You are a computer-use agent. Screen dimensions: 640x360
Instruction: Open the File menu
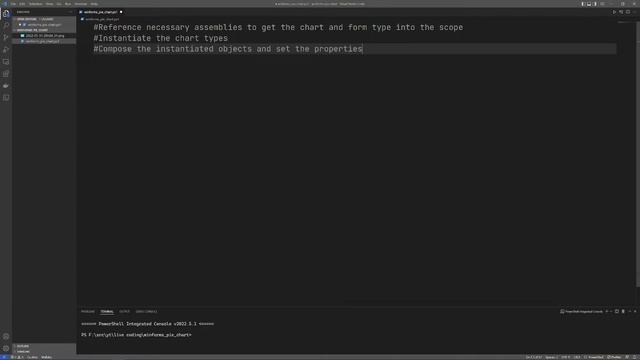(13, 4)
